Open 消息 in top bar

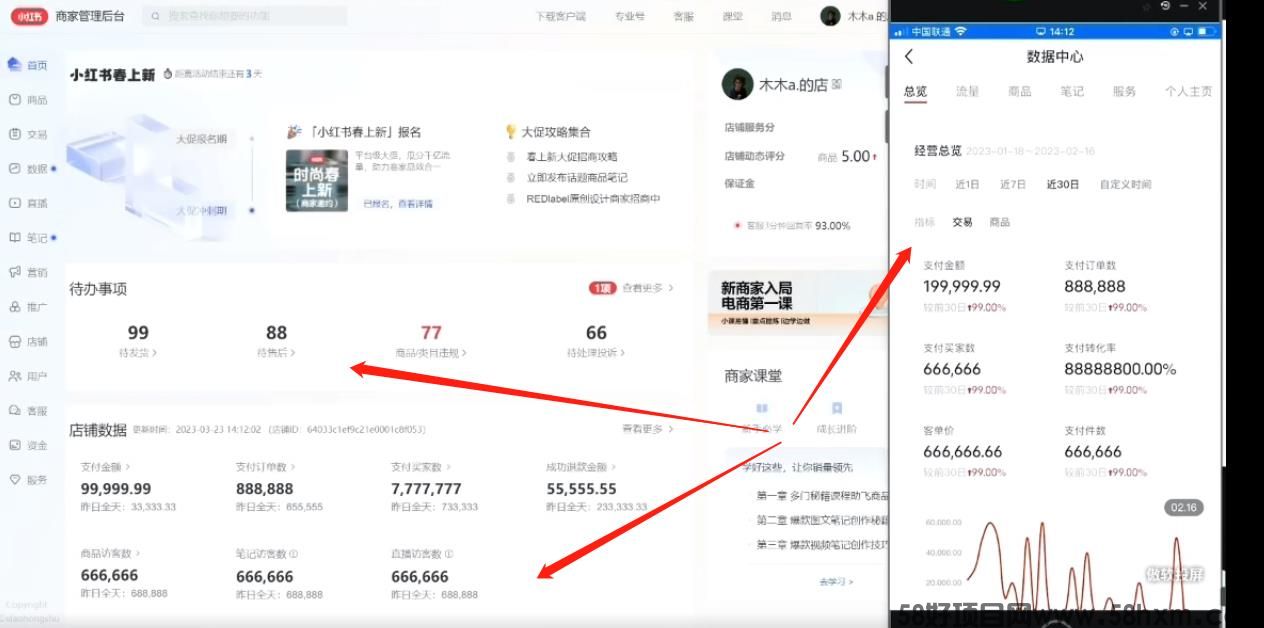pos(781,16)
